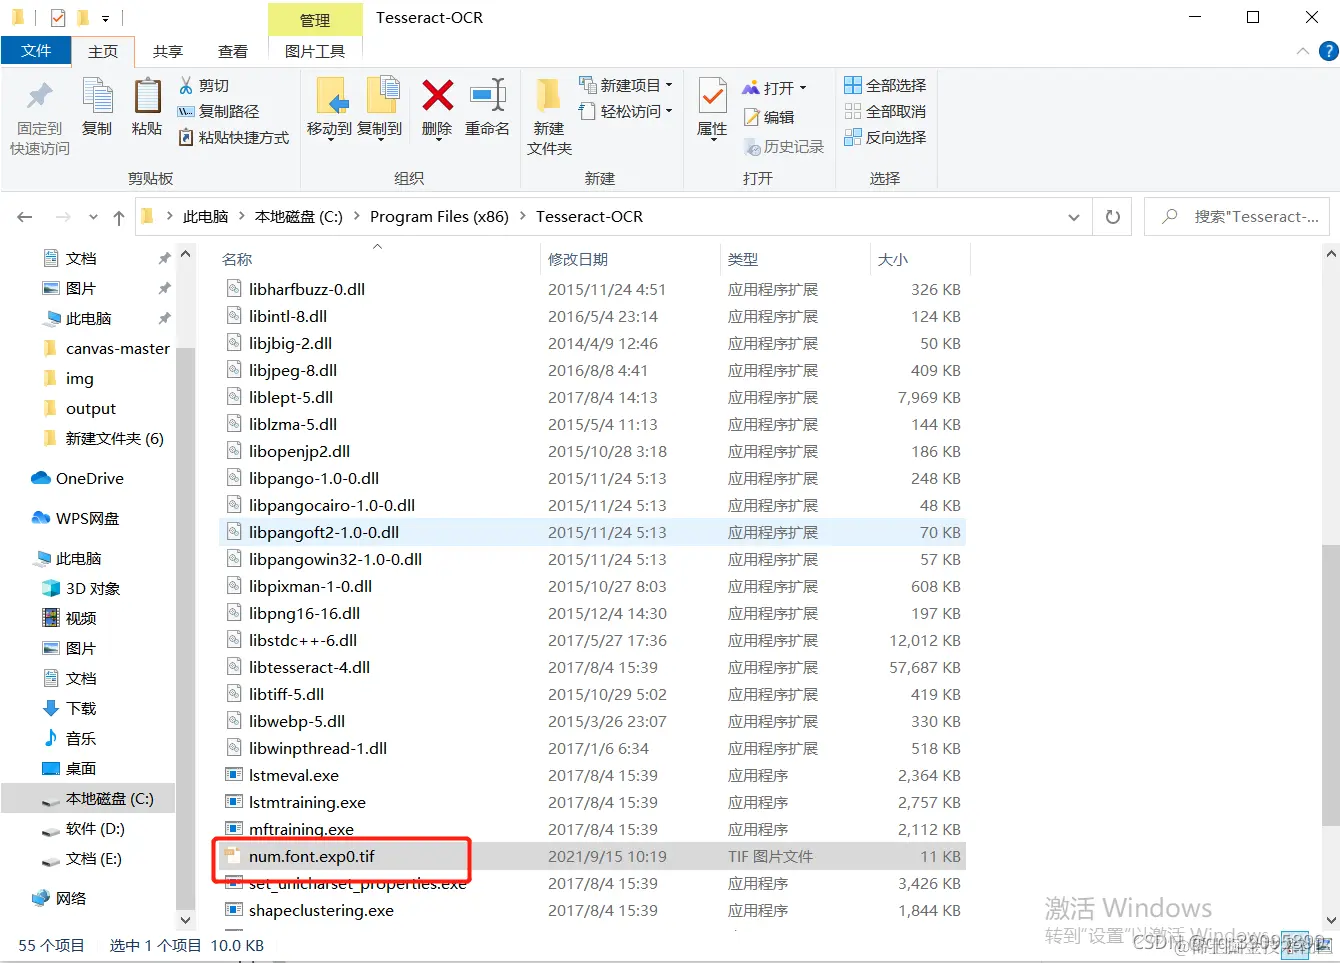Image resolution: width=1340 pixels, height=963 pixels.
Task: Create a New folder (新建文件夹)
Action: [x=549, y=116]
